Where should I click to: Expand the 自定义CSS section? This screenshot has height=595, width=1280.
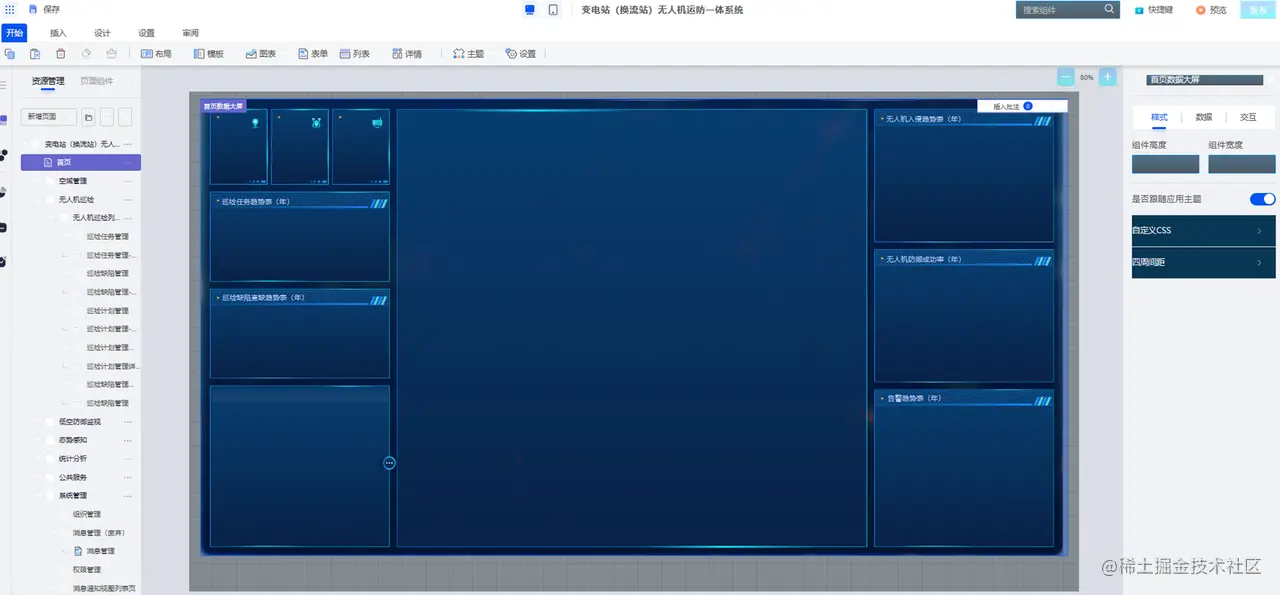1203,230
